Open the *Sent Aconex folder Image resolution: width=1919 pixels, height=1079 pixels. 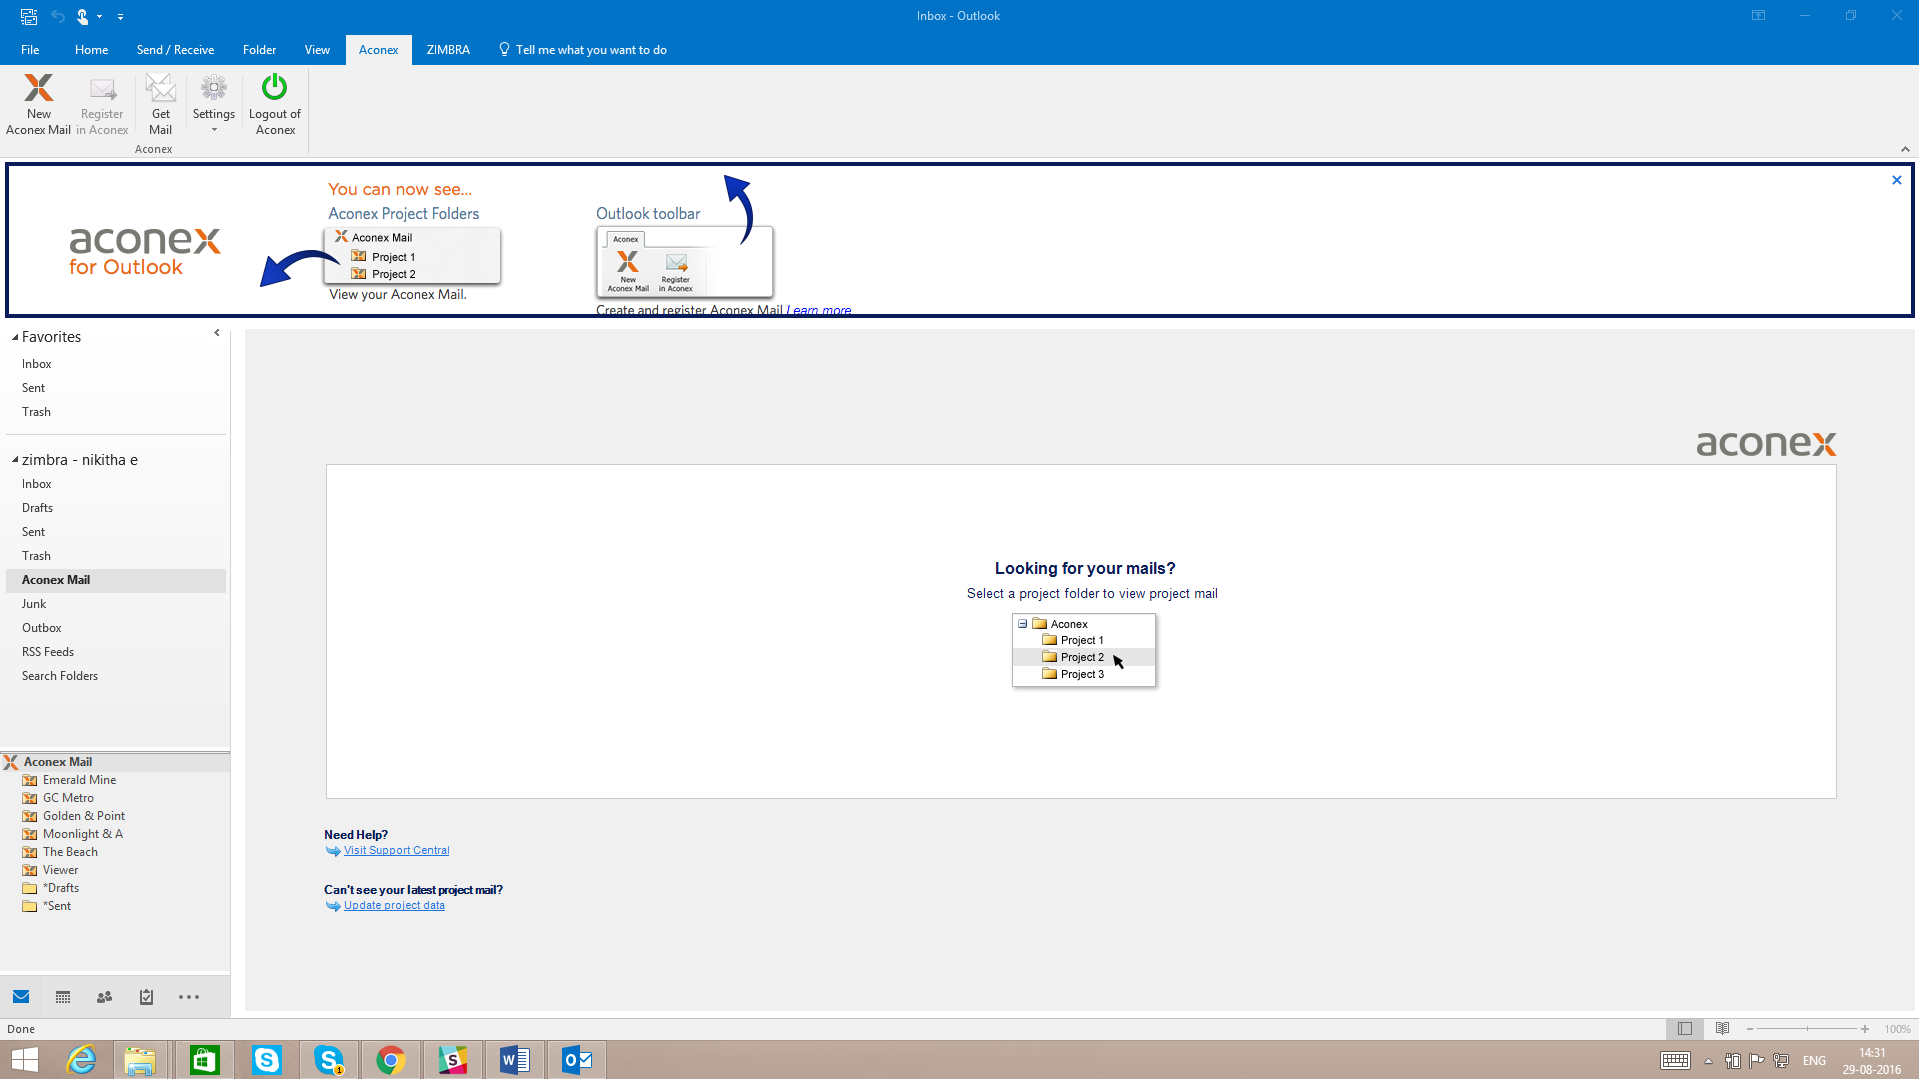click(57, 906)
